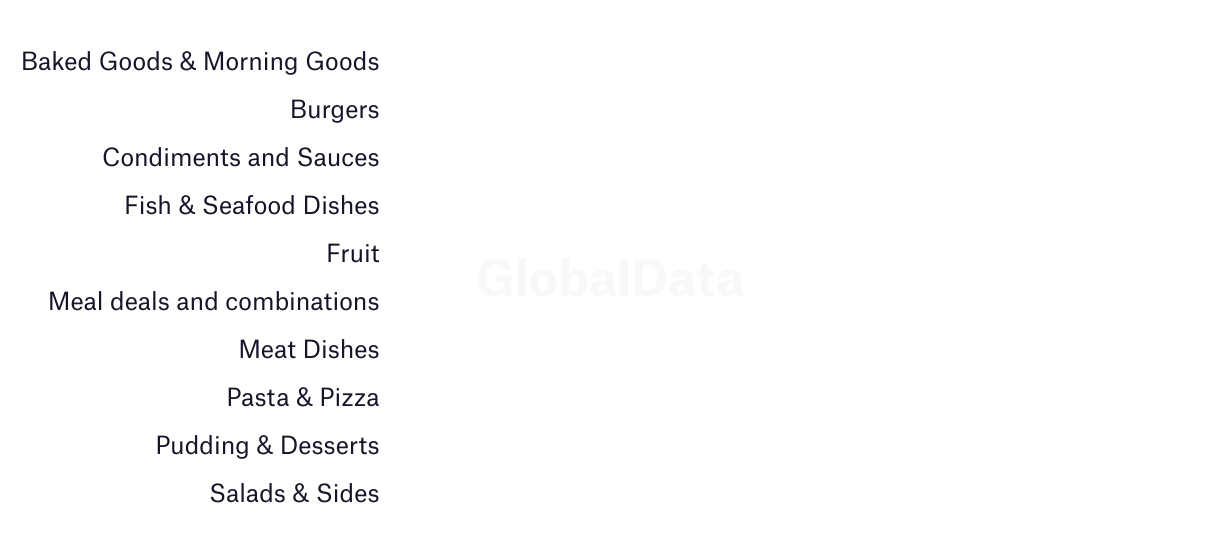
Task: Select the Meat Dishes category
Action: [309, 350]
